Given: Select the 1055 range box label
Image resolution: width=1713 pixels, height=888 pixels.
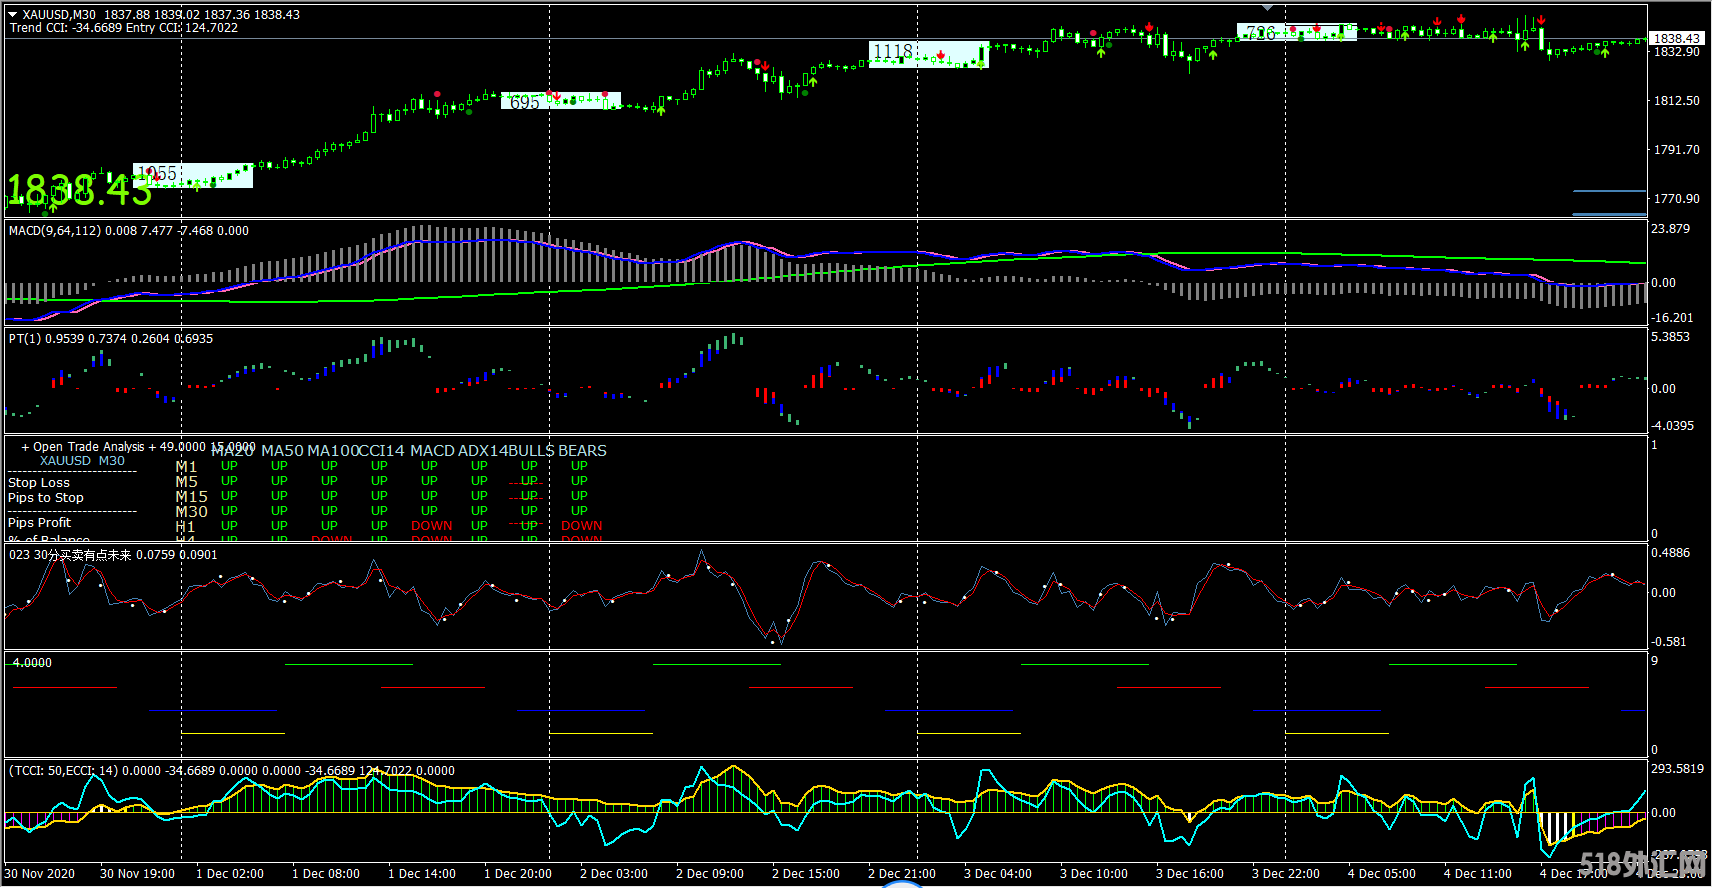Looking at the screenshot, I should [x=158, y=174].
